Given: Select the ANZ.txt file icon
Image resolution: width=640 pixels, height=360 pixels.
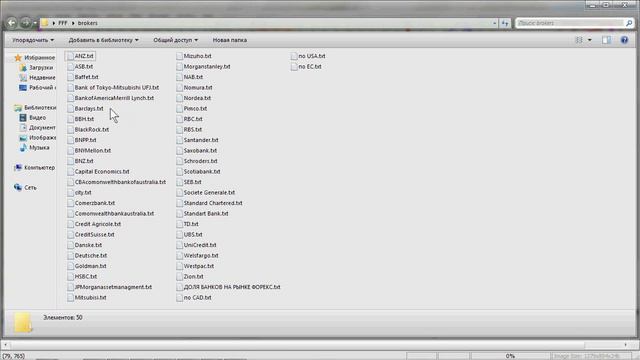Looking at the screenshot, I should 70,56.
